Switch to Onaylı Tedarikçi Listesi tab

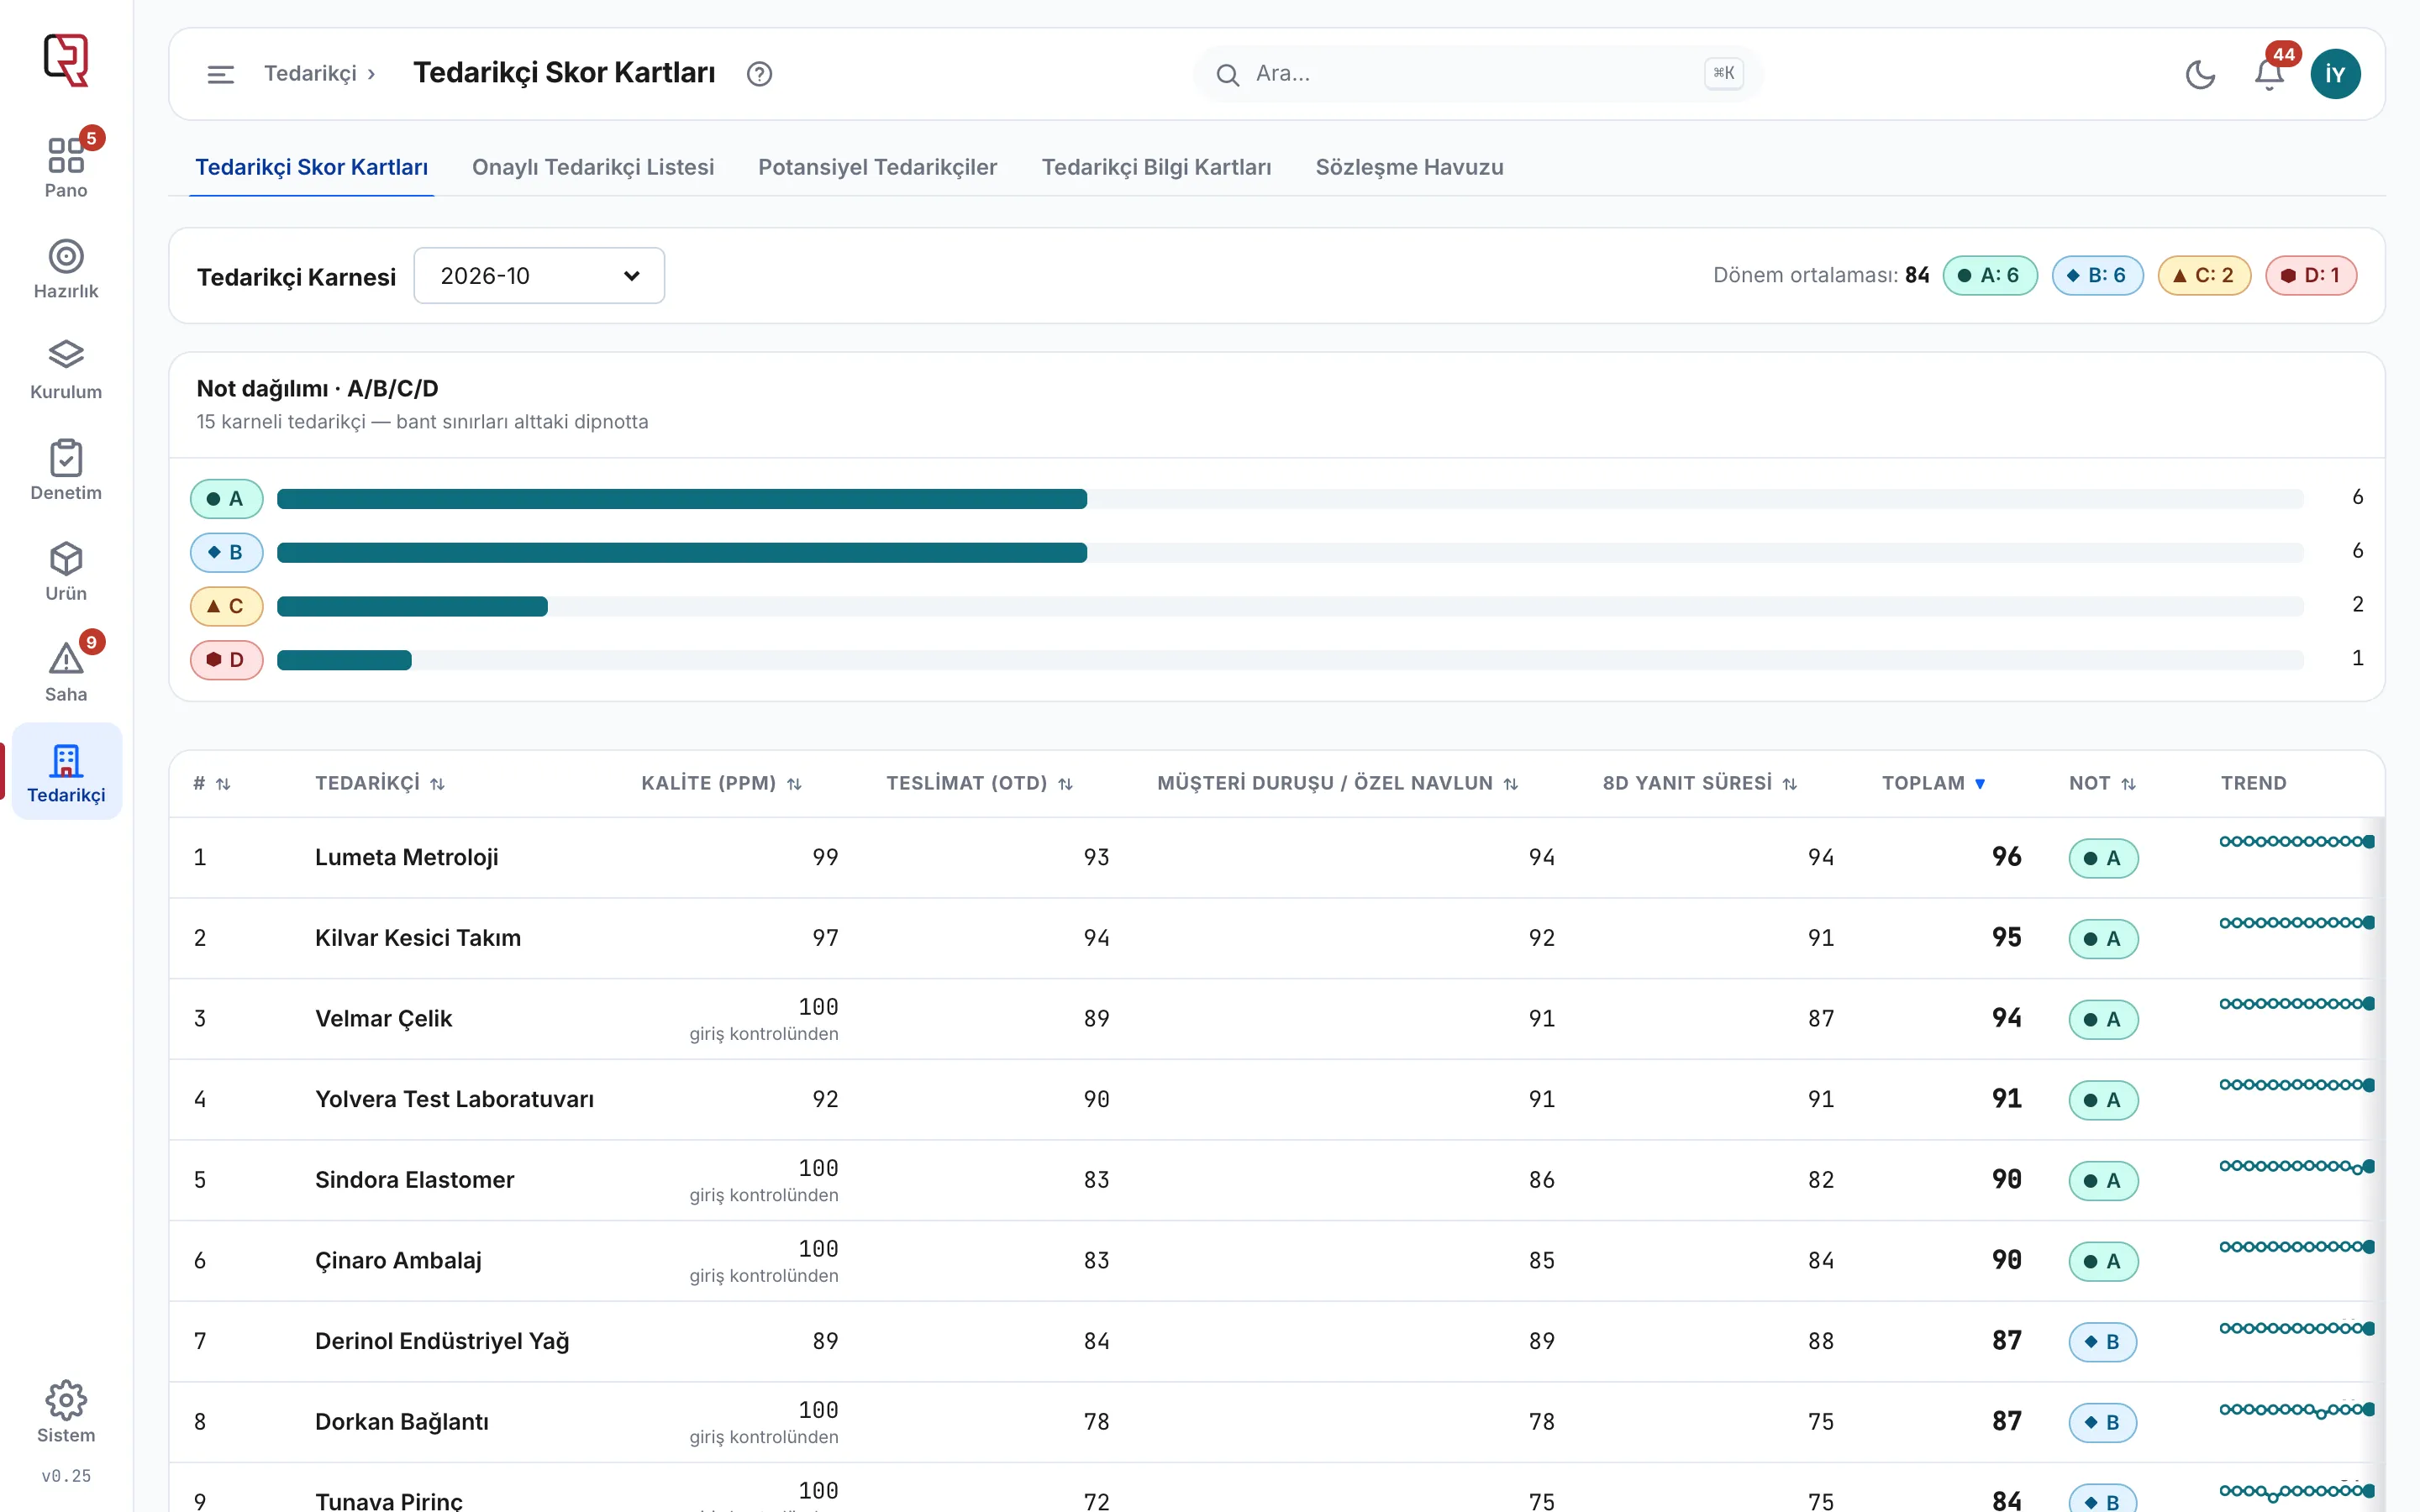pos(593,167)
